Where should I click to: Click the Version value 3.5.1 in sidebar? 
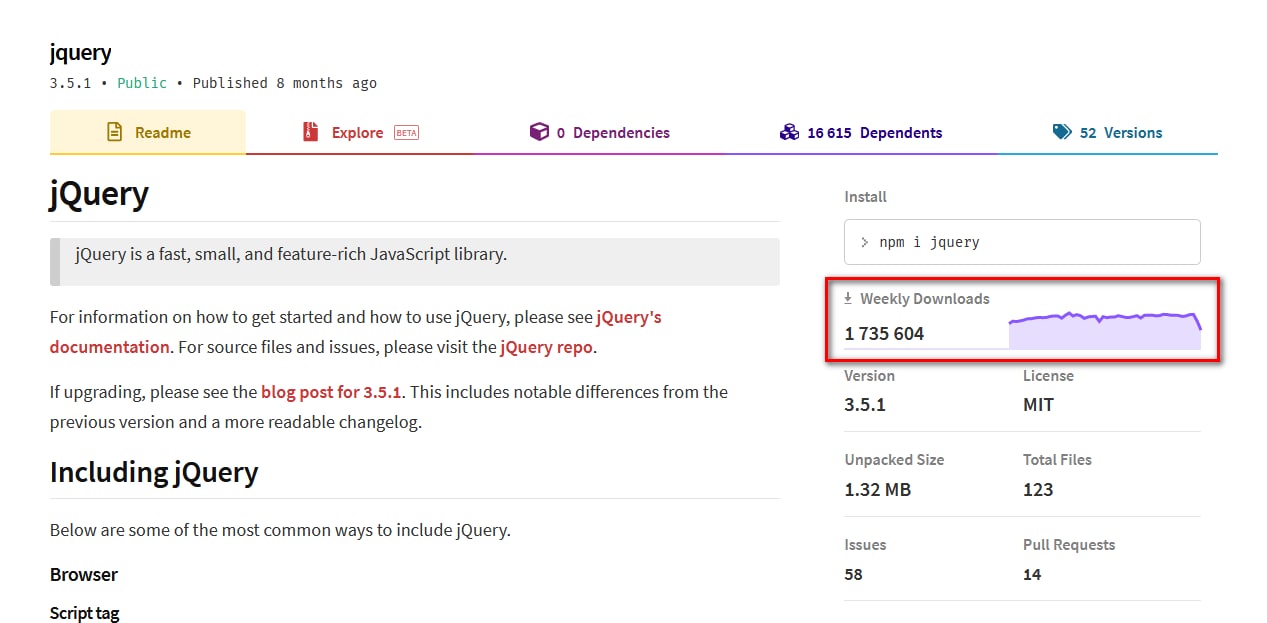click(865, 405)
